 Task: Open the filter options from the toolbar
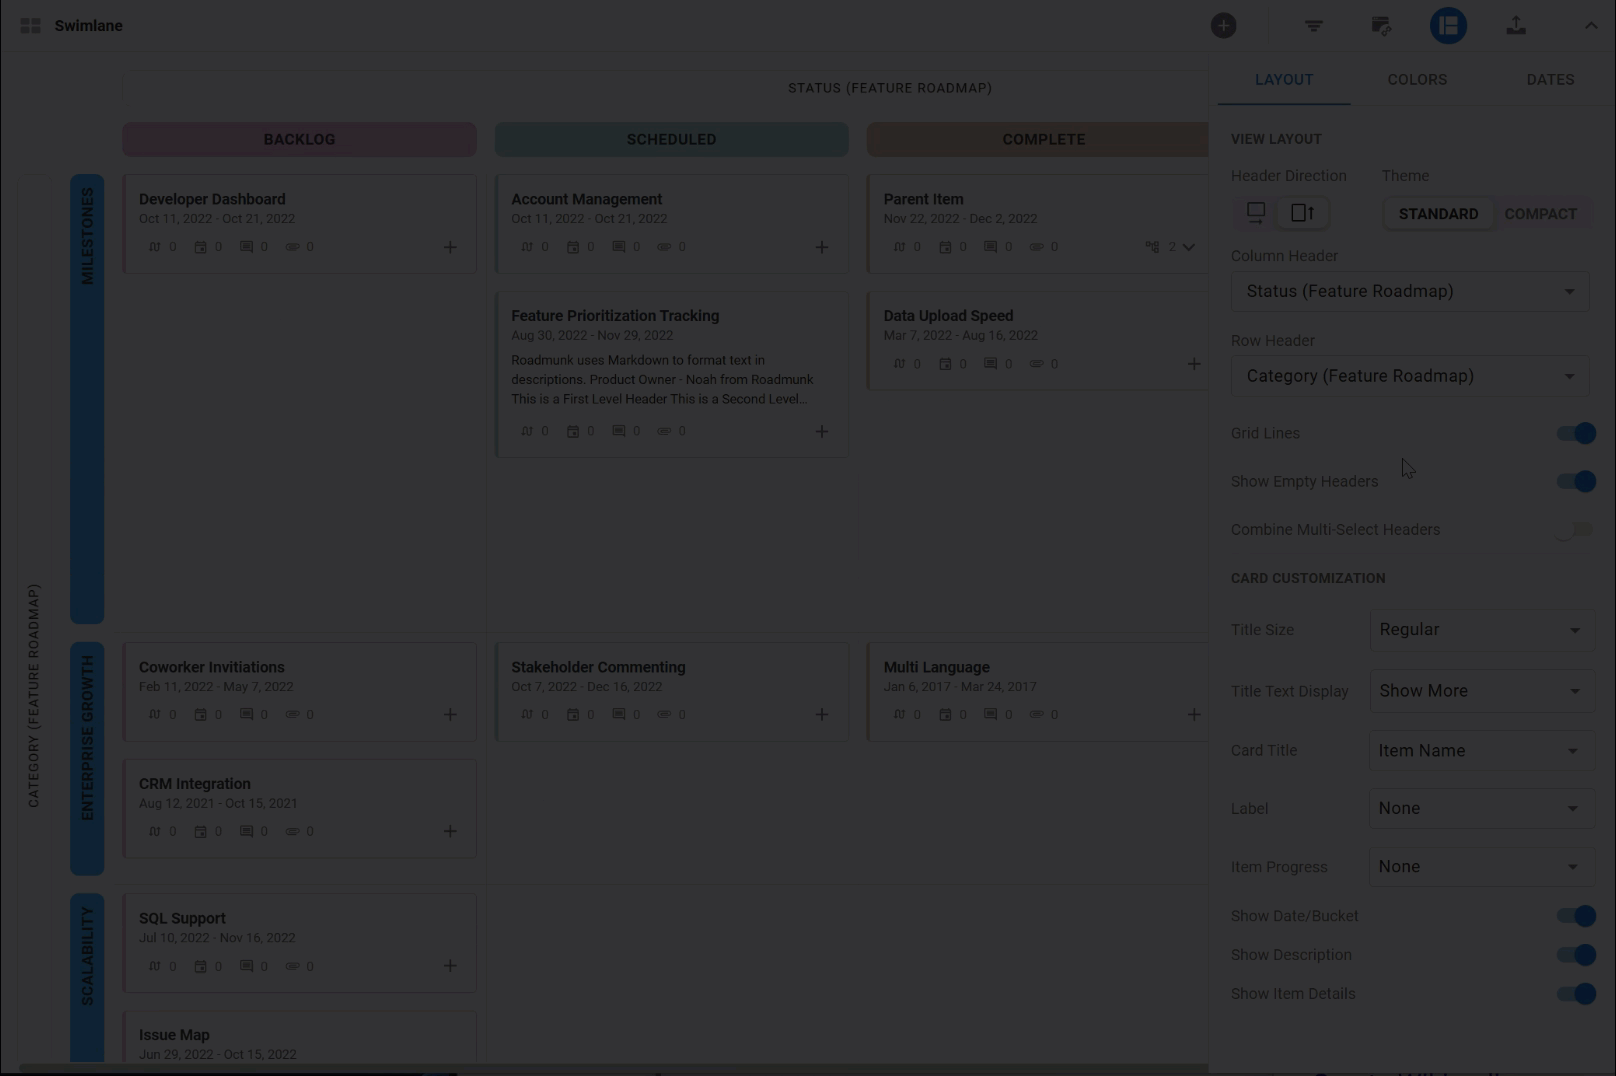coord(1313,25)
